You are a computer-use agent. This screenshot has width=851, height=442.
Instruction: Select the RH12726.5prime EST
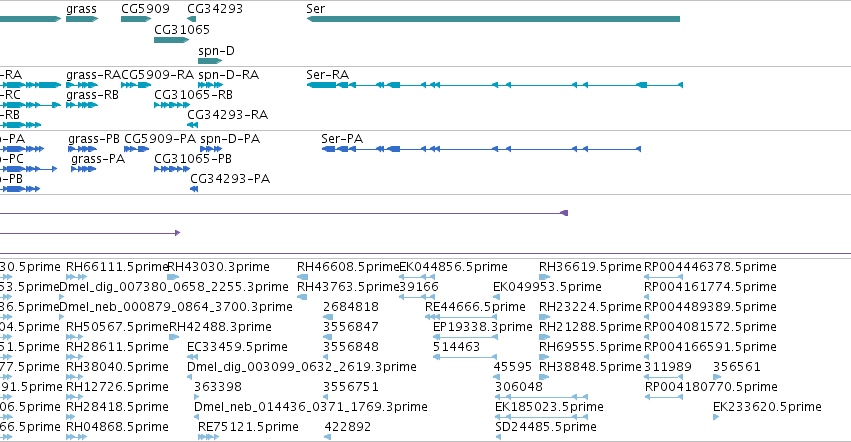click(74, 397)
